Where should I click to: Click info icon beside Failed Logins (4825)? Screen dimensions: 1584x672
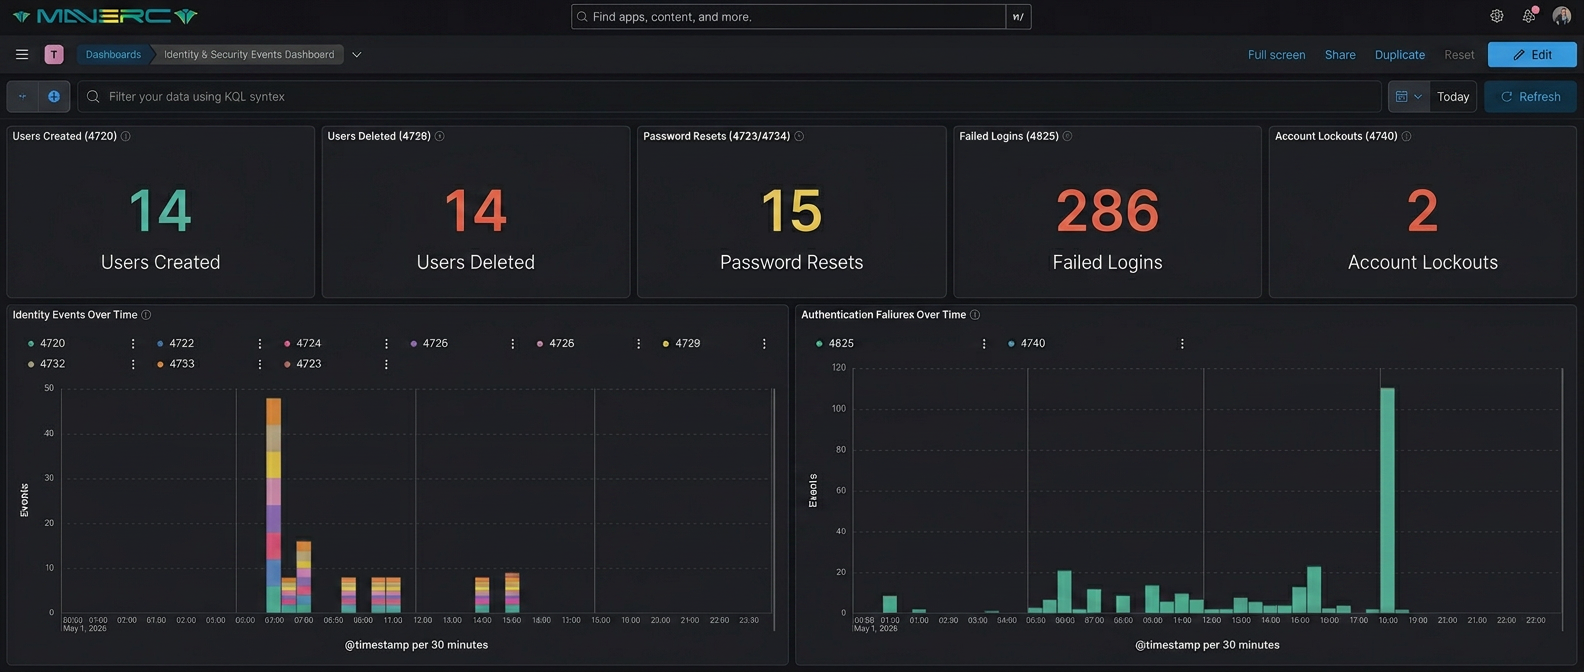tap(1068, 136)
